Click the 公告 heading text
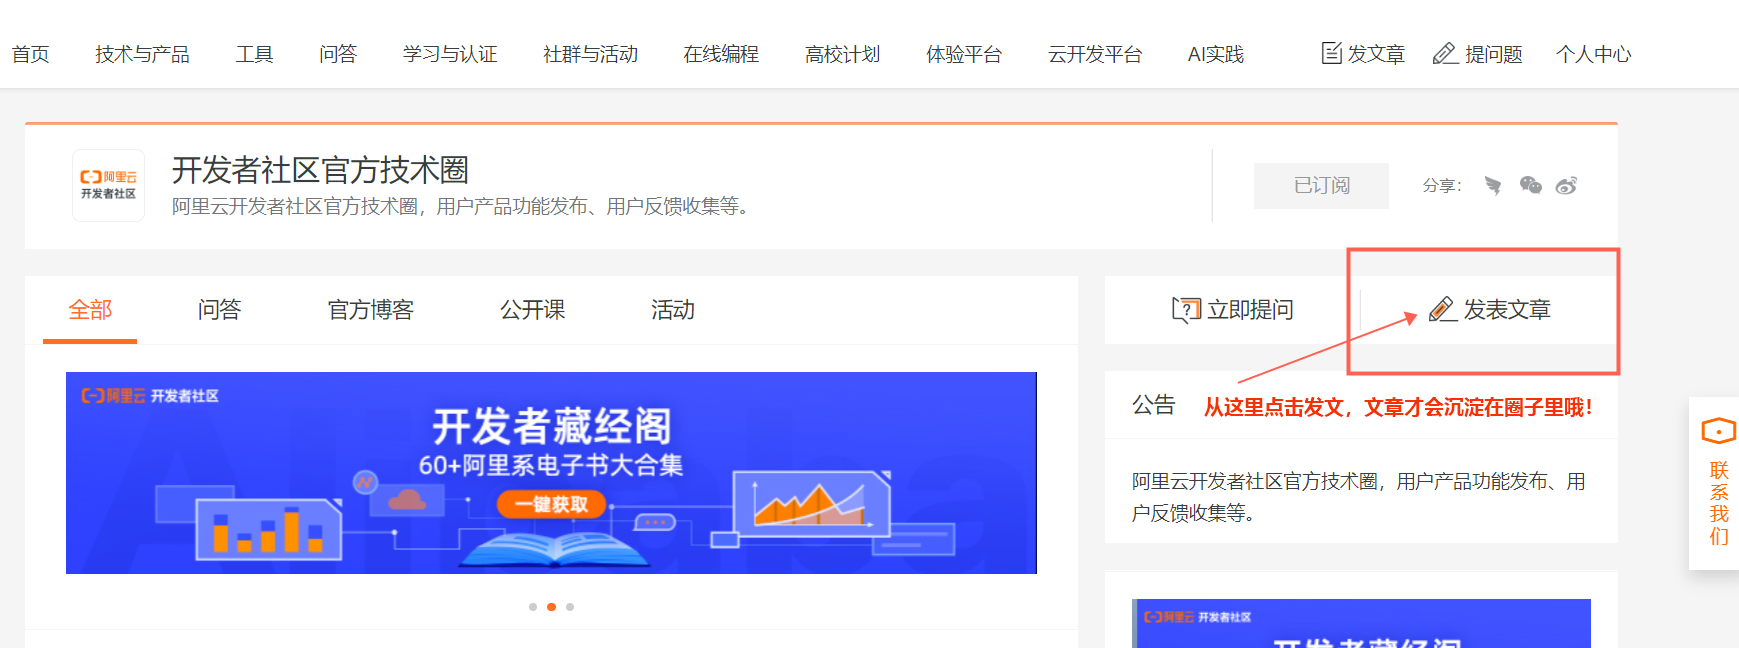 click(1153, 405)
